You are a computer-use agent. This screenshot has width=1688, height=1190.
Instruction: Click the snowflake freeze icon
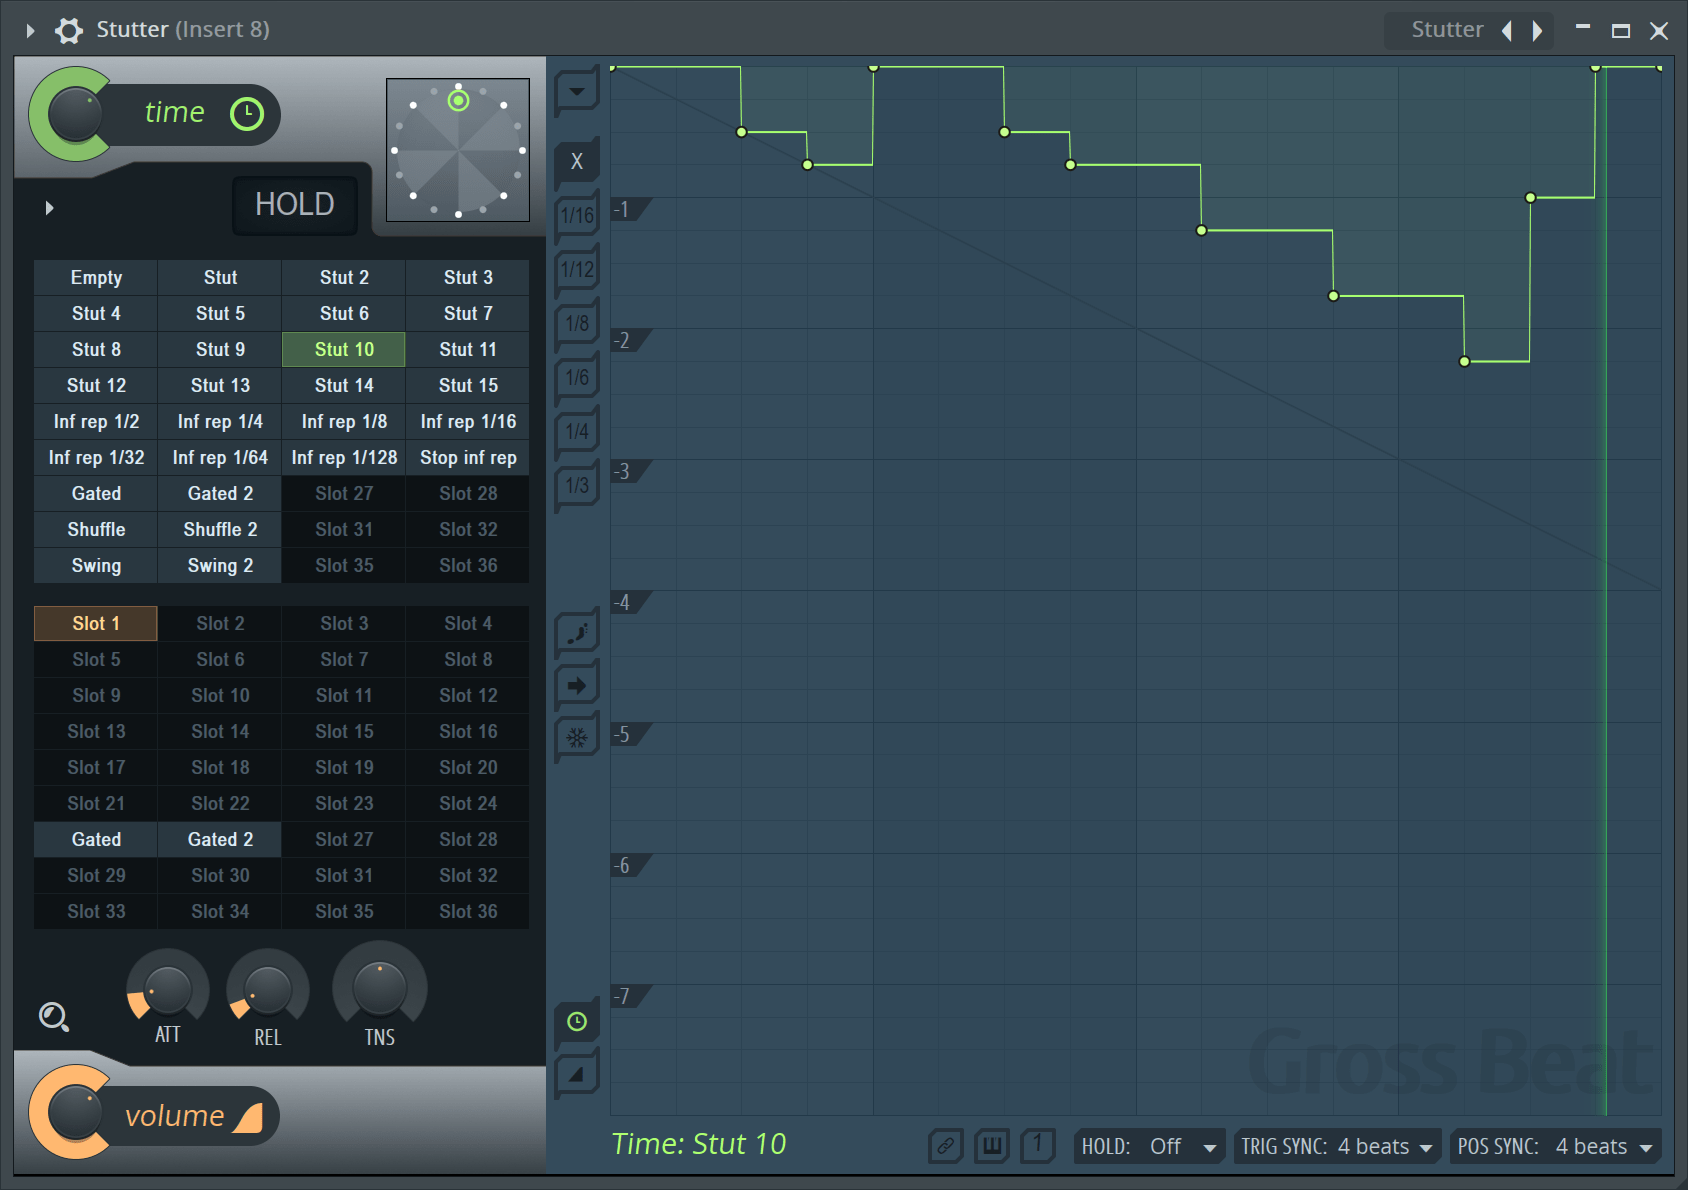click(577, 739)
